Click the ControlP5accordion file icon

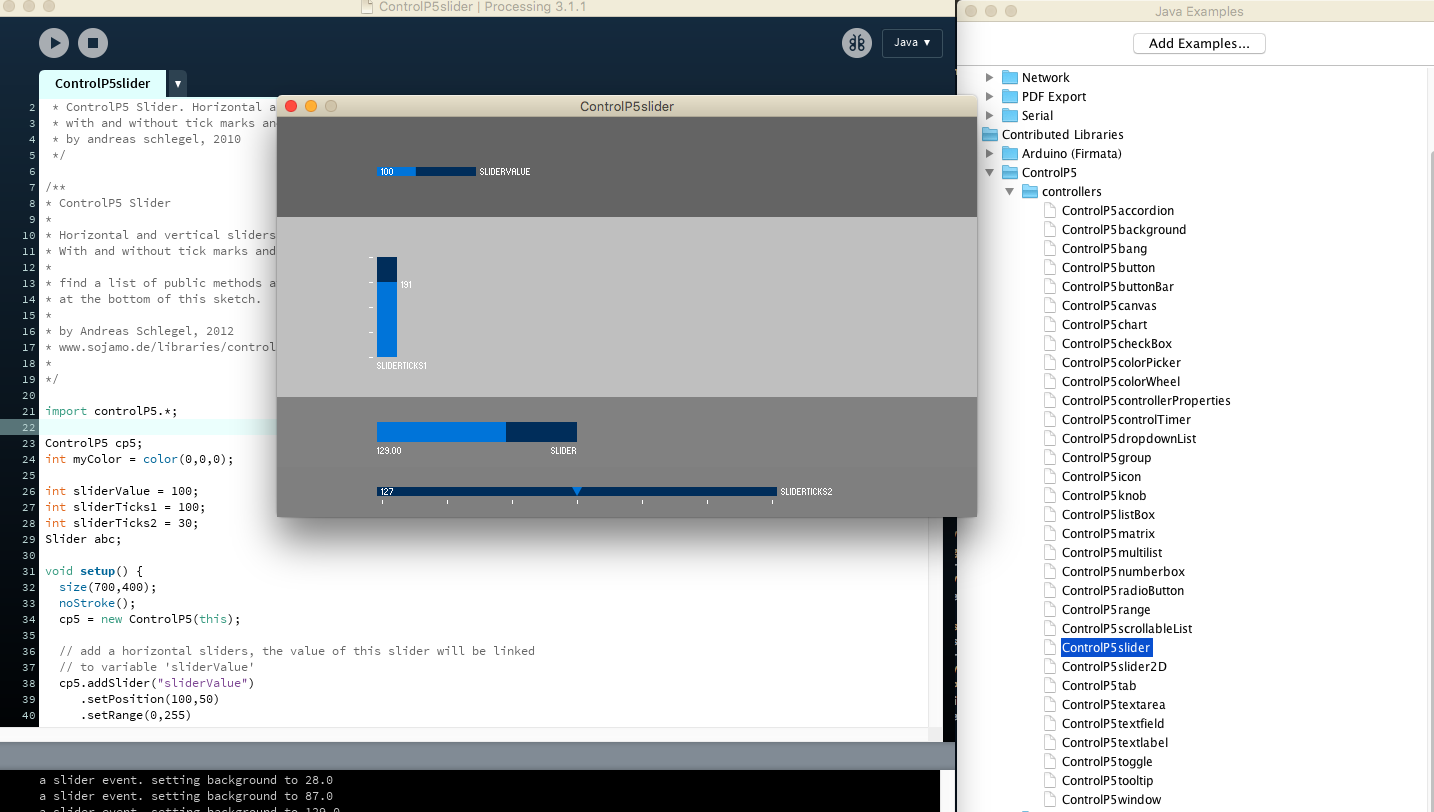[1050, 210]
